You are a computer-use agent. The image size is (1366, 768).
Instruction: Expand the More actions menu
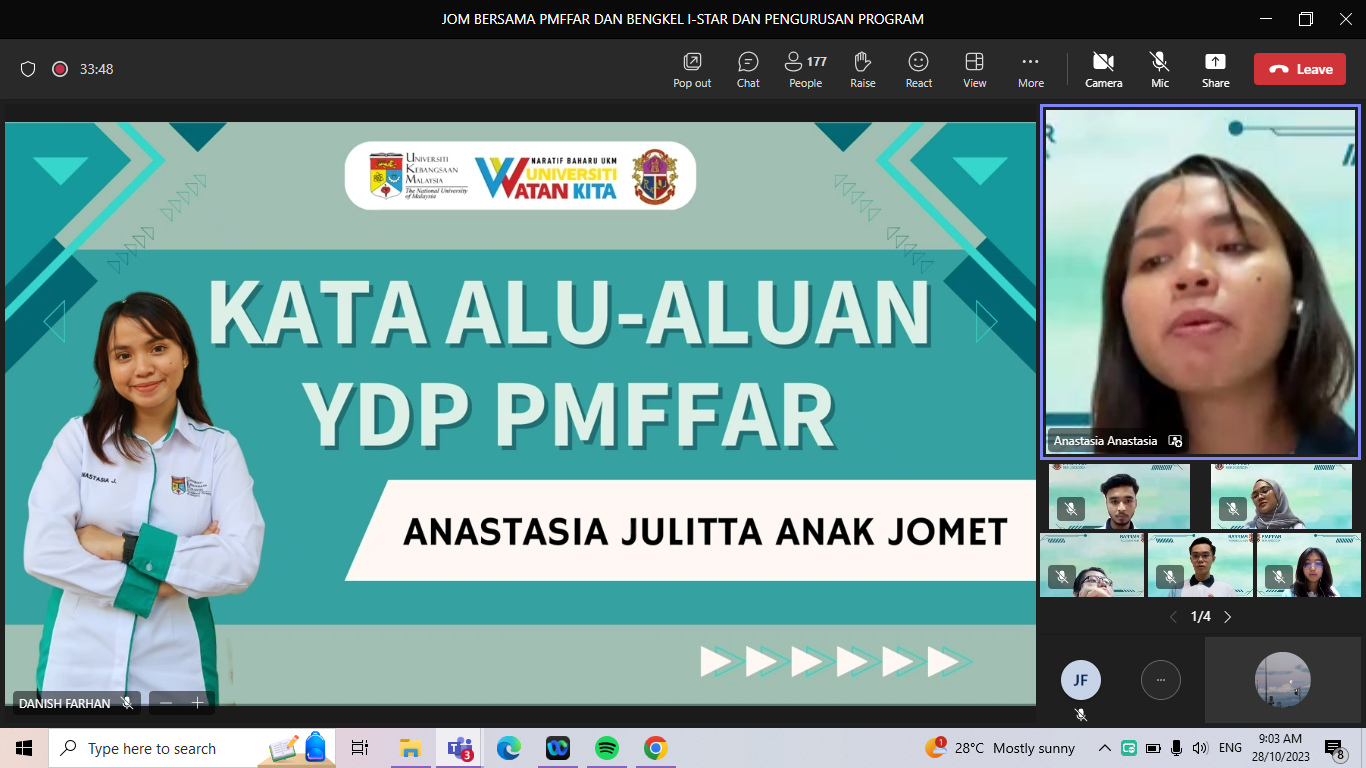1030,69
